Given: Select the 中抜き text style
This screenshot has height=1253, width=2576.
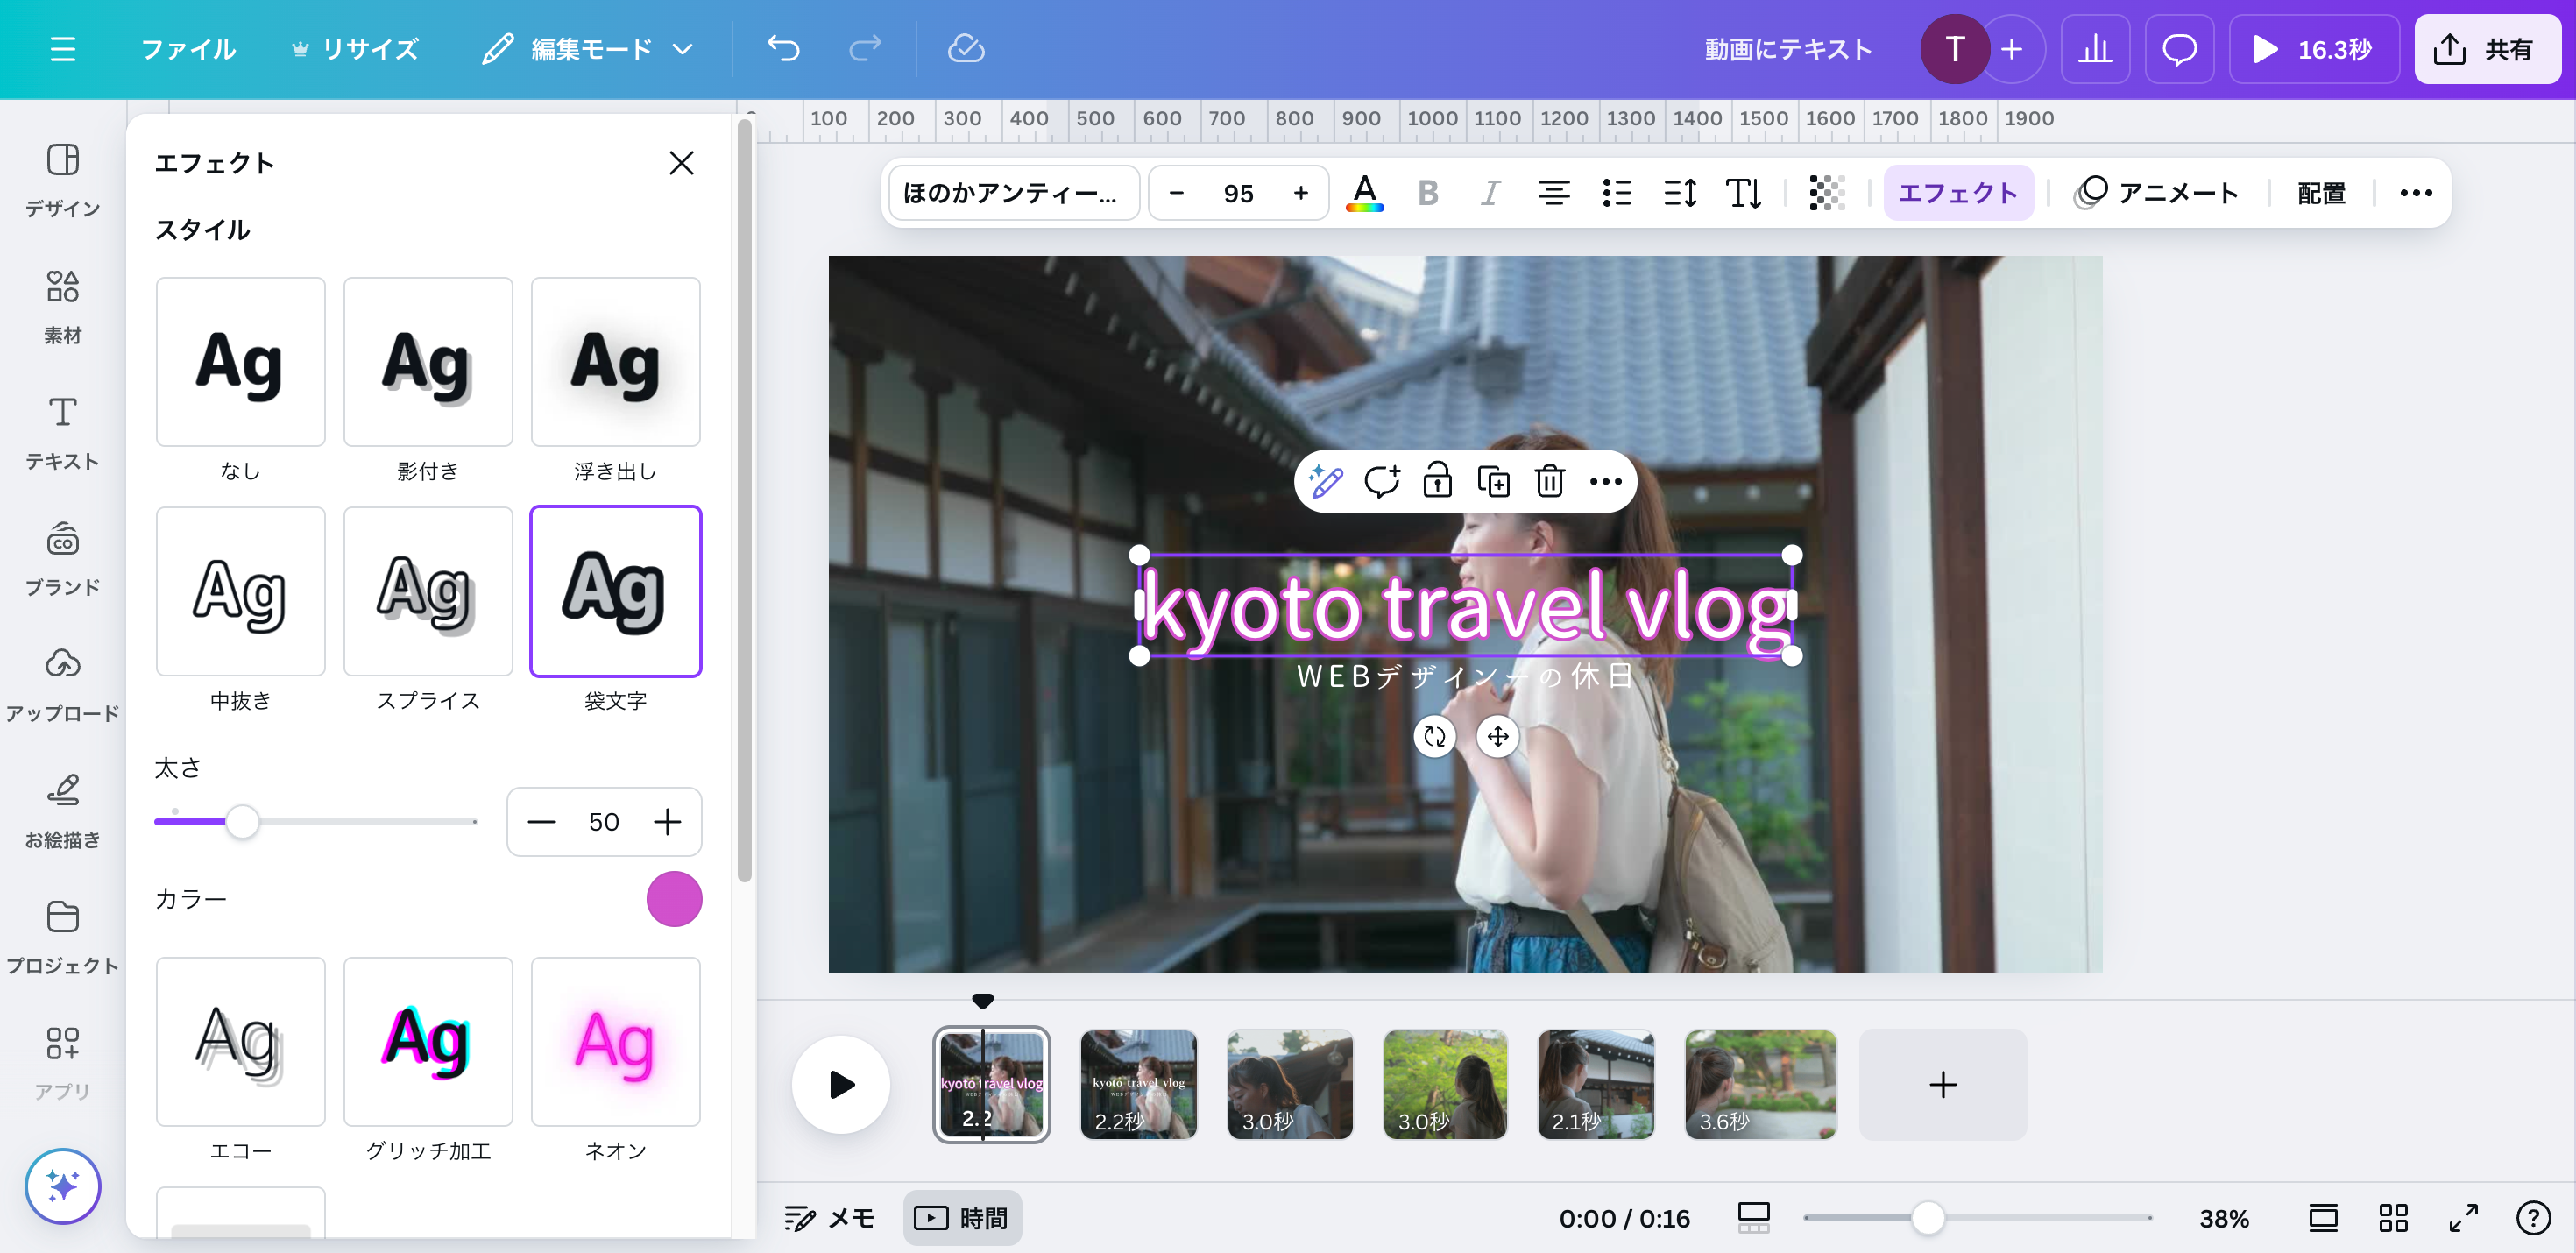Looking at the screenshot, I should (240, 591).
